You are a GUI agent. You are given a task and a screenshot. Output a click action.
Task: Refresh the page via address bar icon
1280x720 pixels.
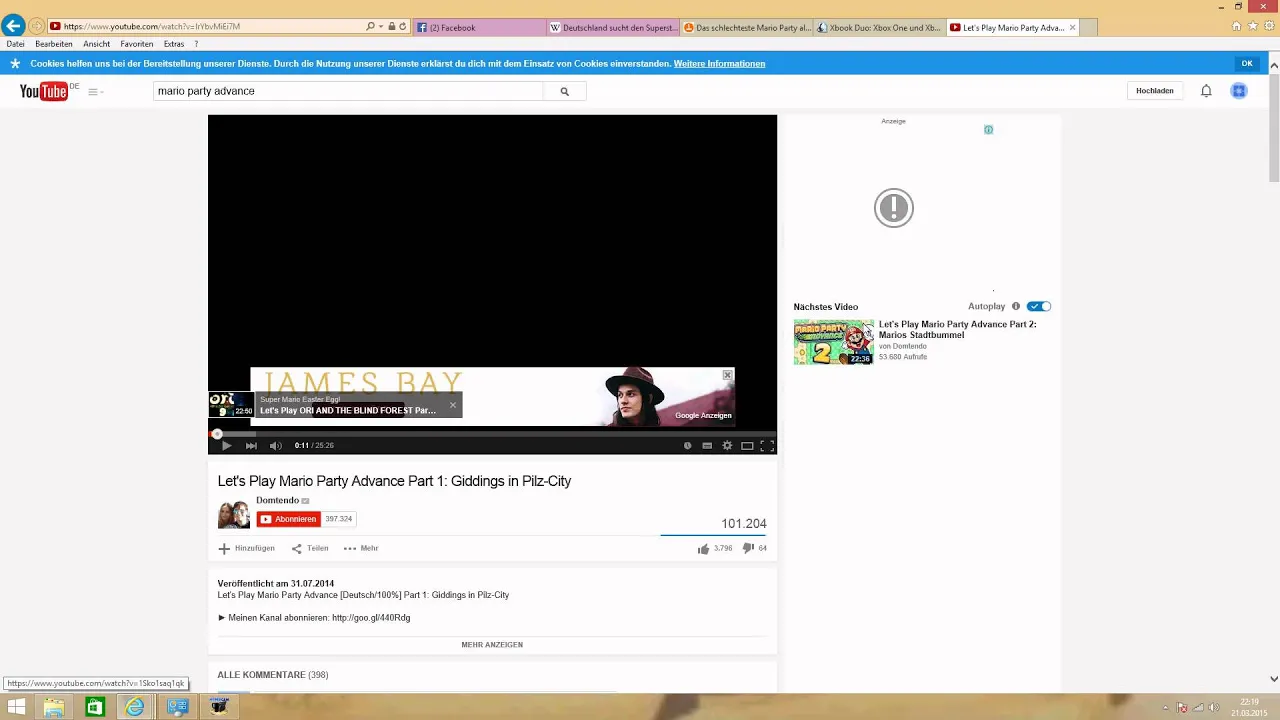[x=403, y=27]
